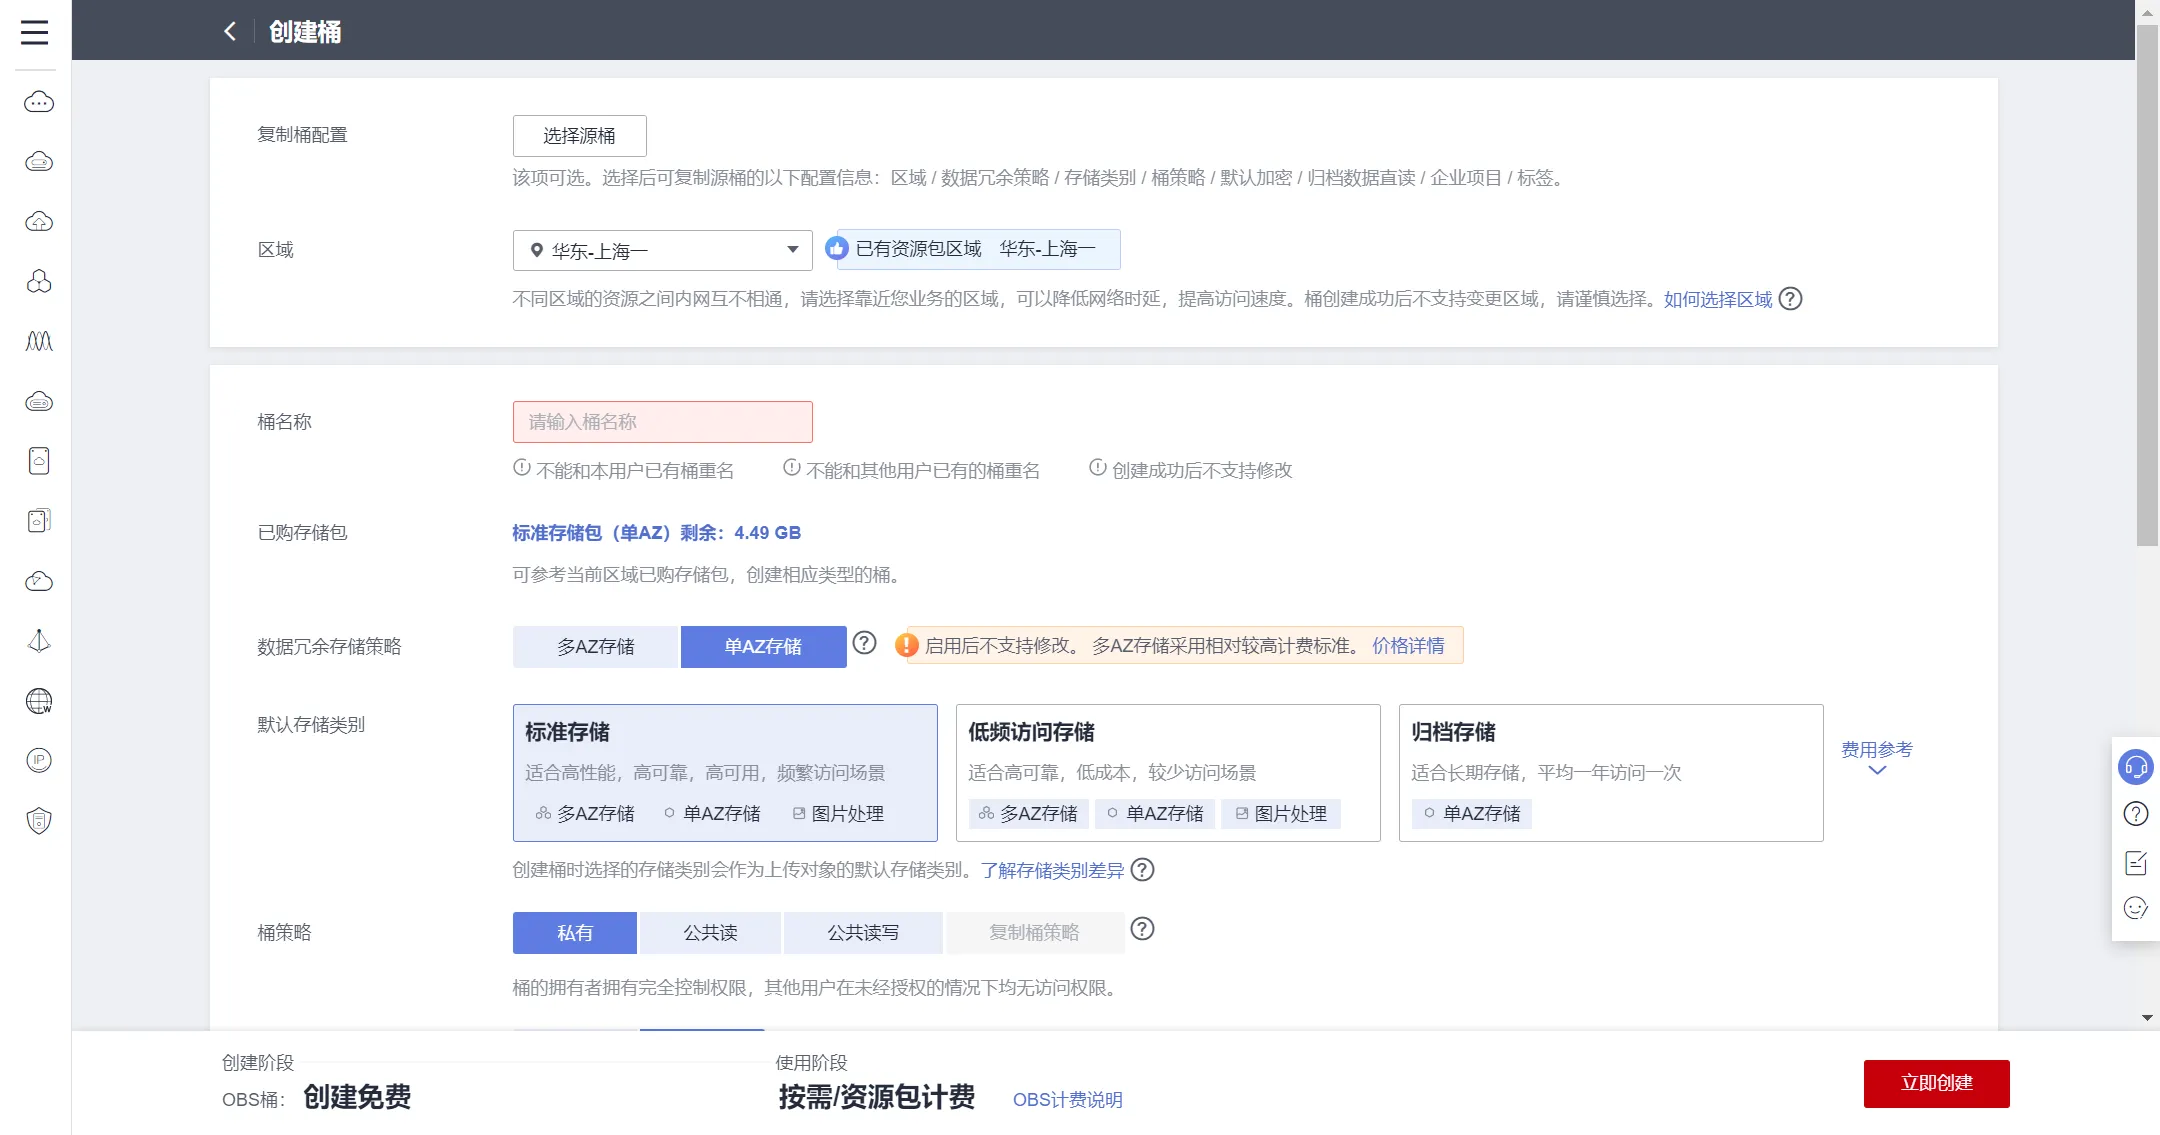This screenshot has width=2160, height=1135.
Task: Click the 立即创建 button
Action: 1936,1083
